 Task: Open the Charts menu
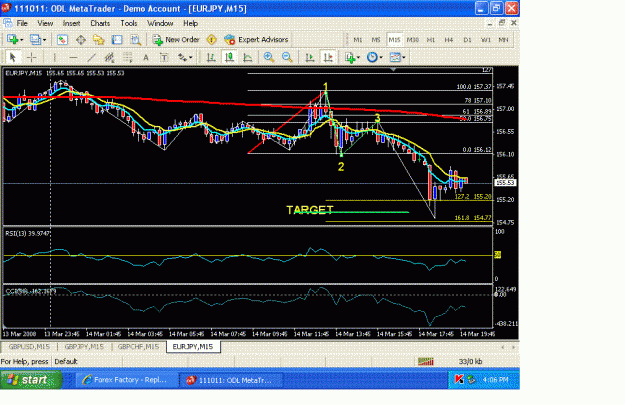[100, 24]
